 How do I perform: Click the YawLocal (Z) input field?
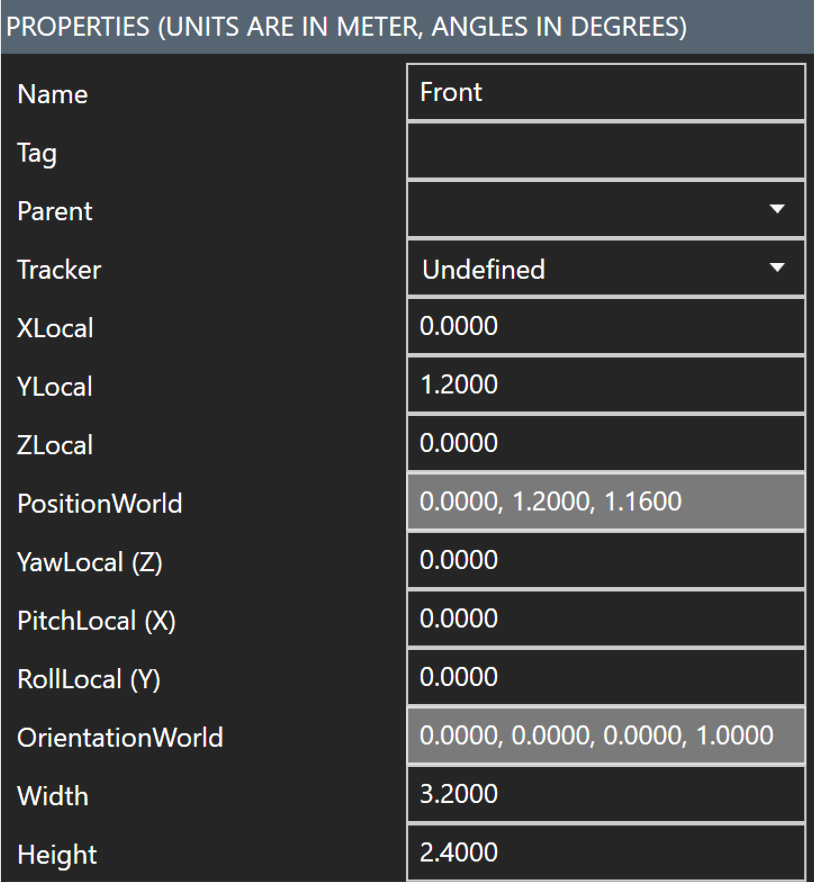[x=605, y=561]
